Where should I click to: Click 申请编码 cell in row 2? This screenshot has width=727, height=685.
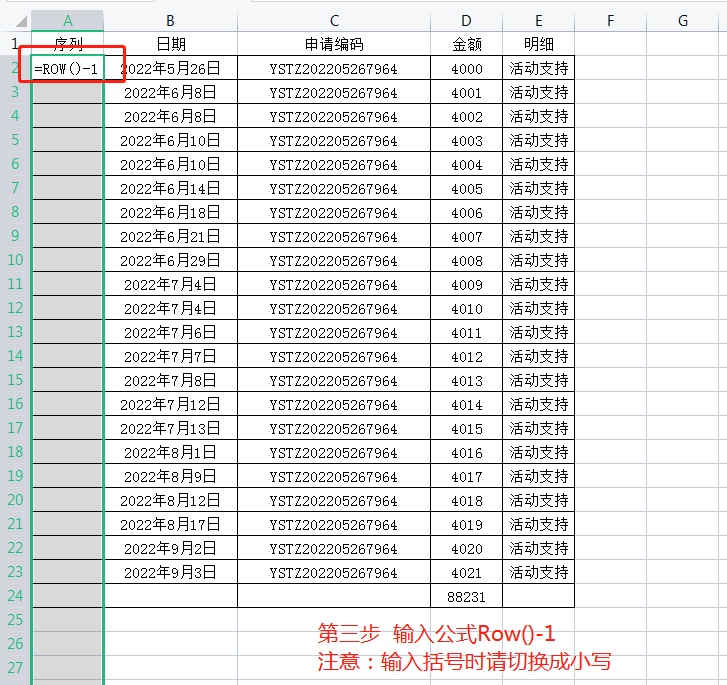click(334, 68)
